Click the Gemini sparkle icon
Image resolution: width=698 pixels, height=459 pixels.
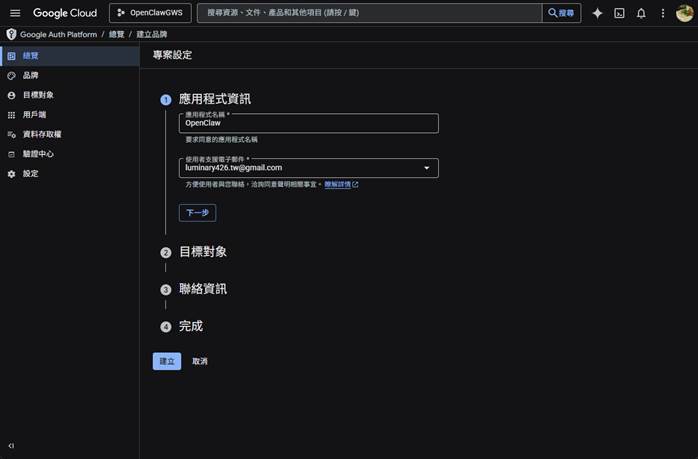(x=597, y=13)
